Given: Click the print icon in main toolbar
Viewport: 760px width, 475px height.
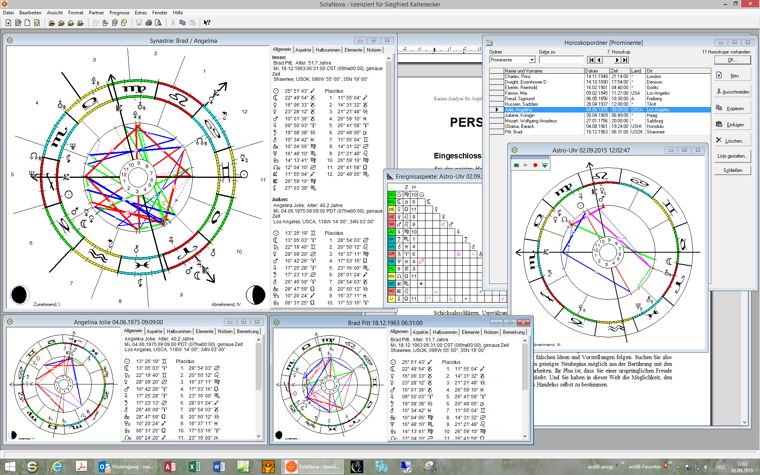Looking at the screenshot, I should [x=149, y=22].
